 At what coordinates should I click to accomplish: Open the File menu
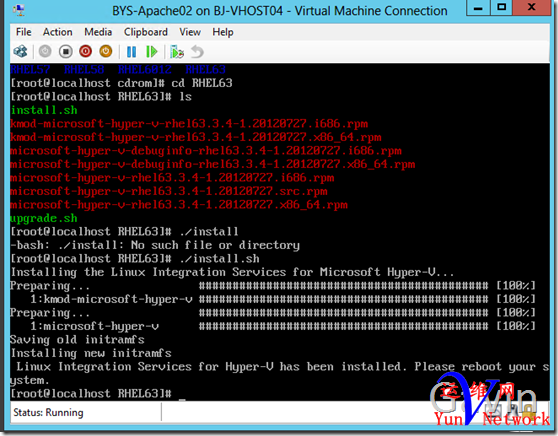click(23, 32)
